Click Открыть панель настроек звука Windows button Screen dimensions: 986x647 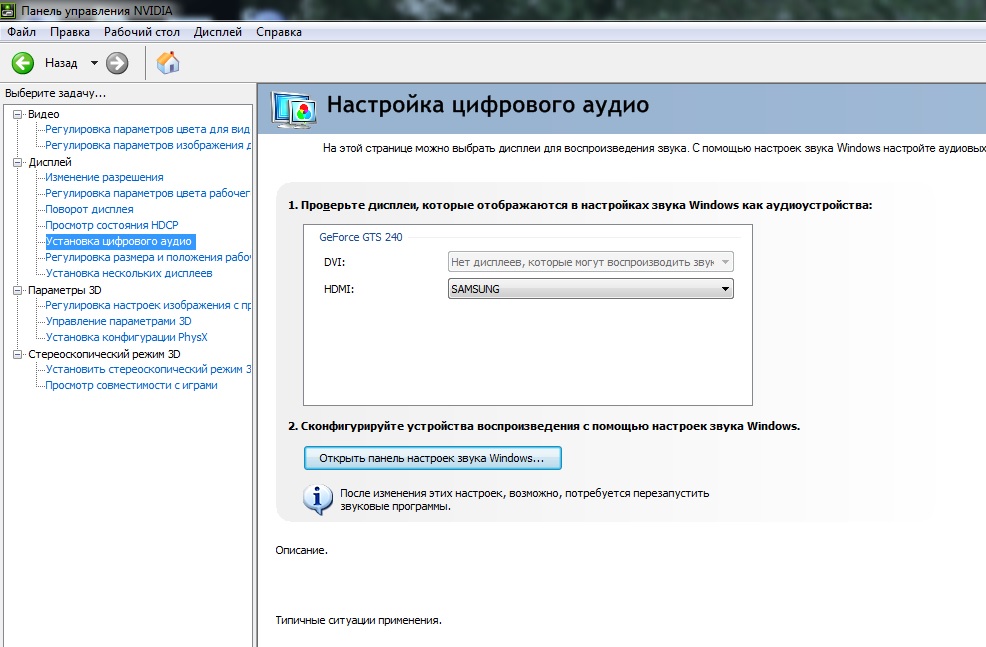pyautogui.click(x=432, y=458)
